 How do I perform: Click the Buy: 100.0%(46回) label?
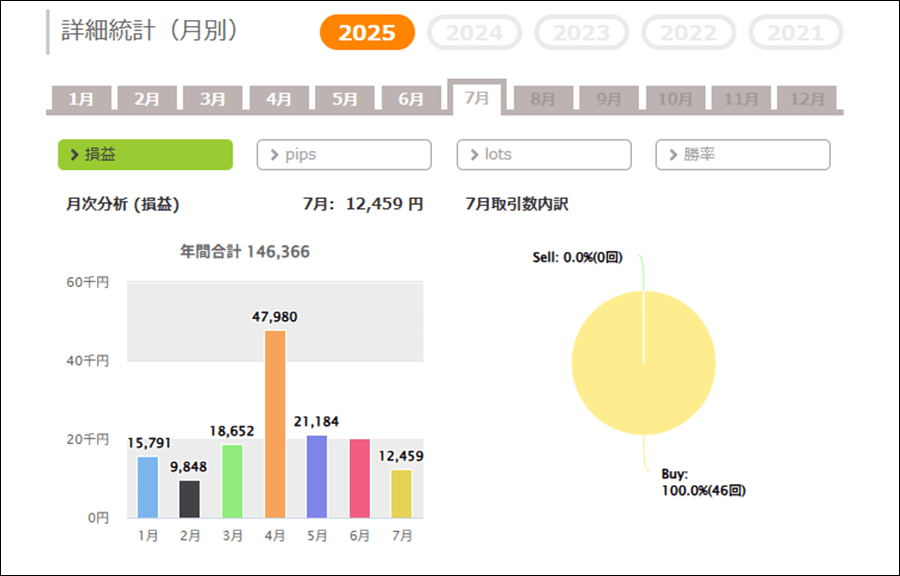pyautogui.click(x=704, y=482)
